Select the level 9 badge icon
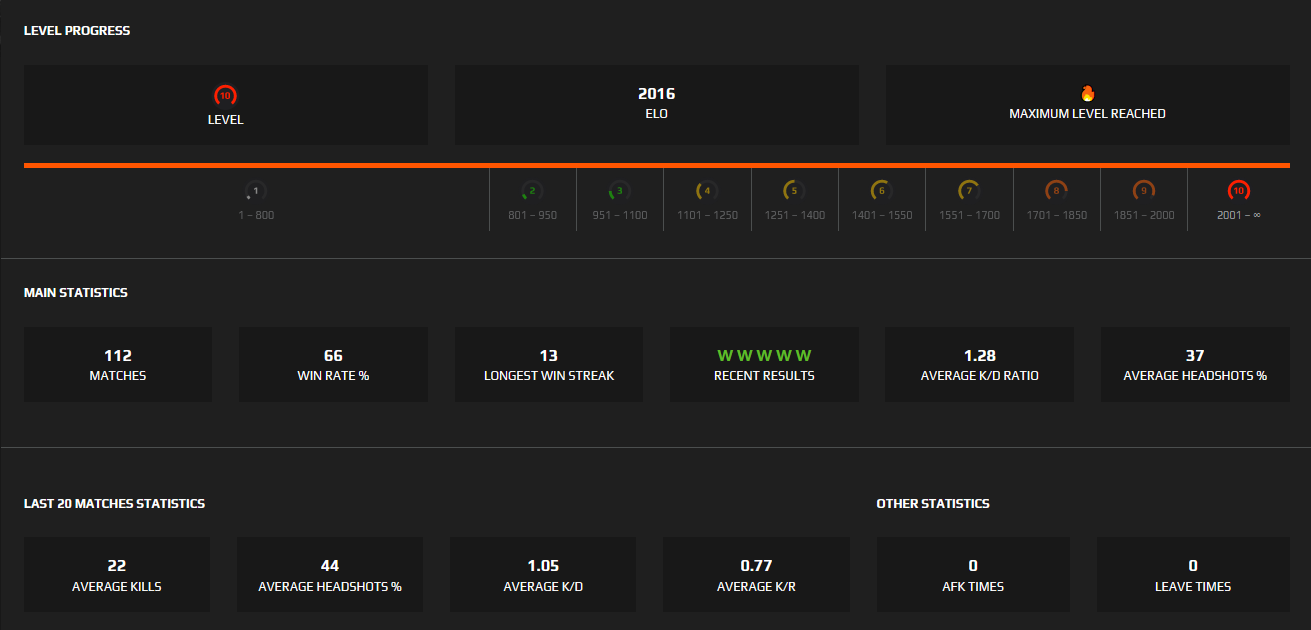This screenshot has height=630, width=1311. click(1143, 188)
